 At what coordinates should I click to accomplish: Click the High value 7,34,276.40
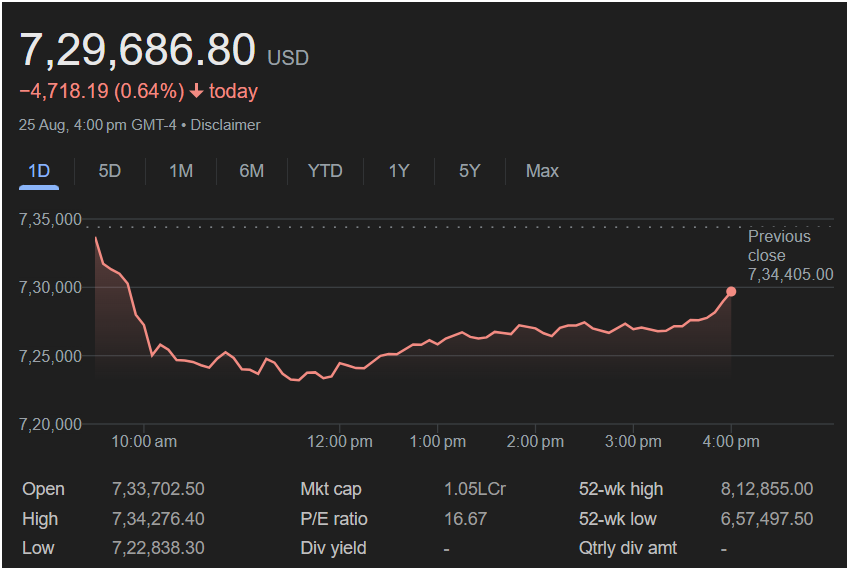tap(158, 519)
